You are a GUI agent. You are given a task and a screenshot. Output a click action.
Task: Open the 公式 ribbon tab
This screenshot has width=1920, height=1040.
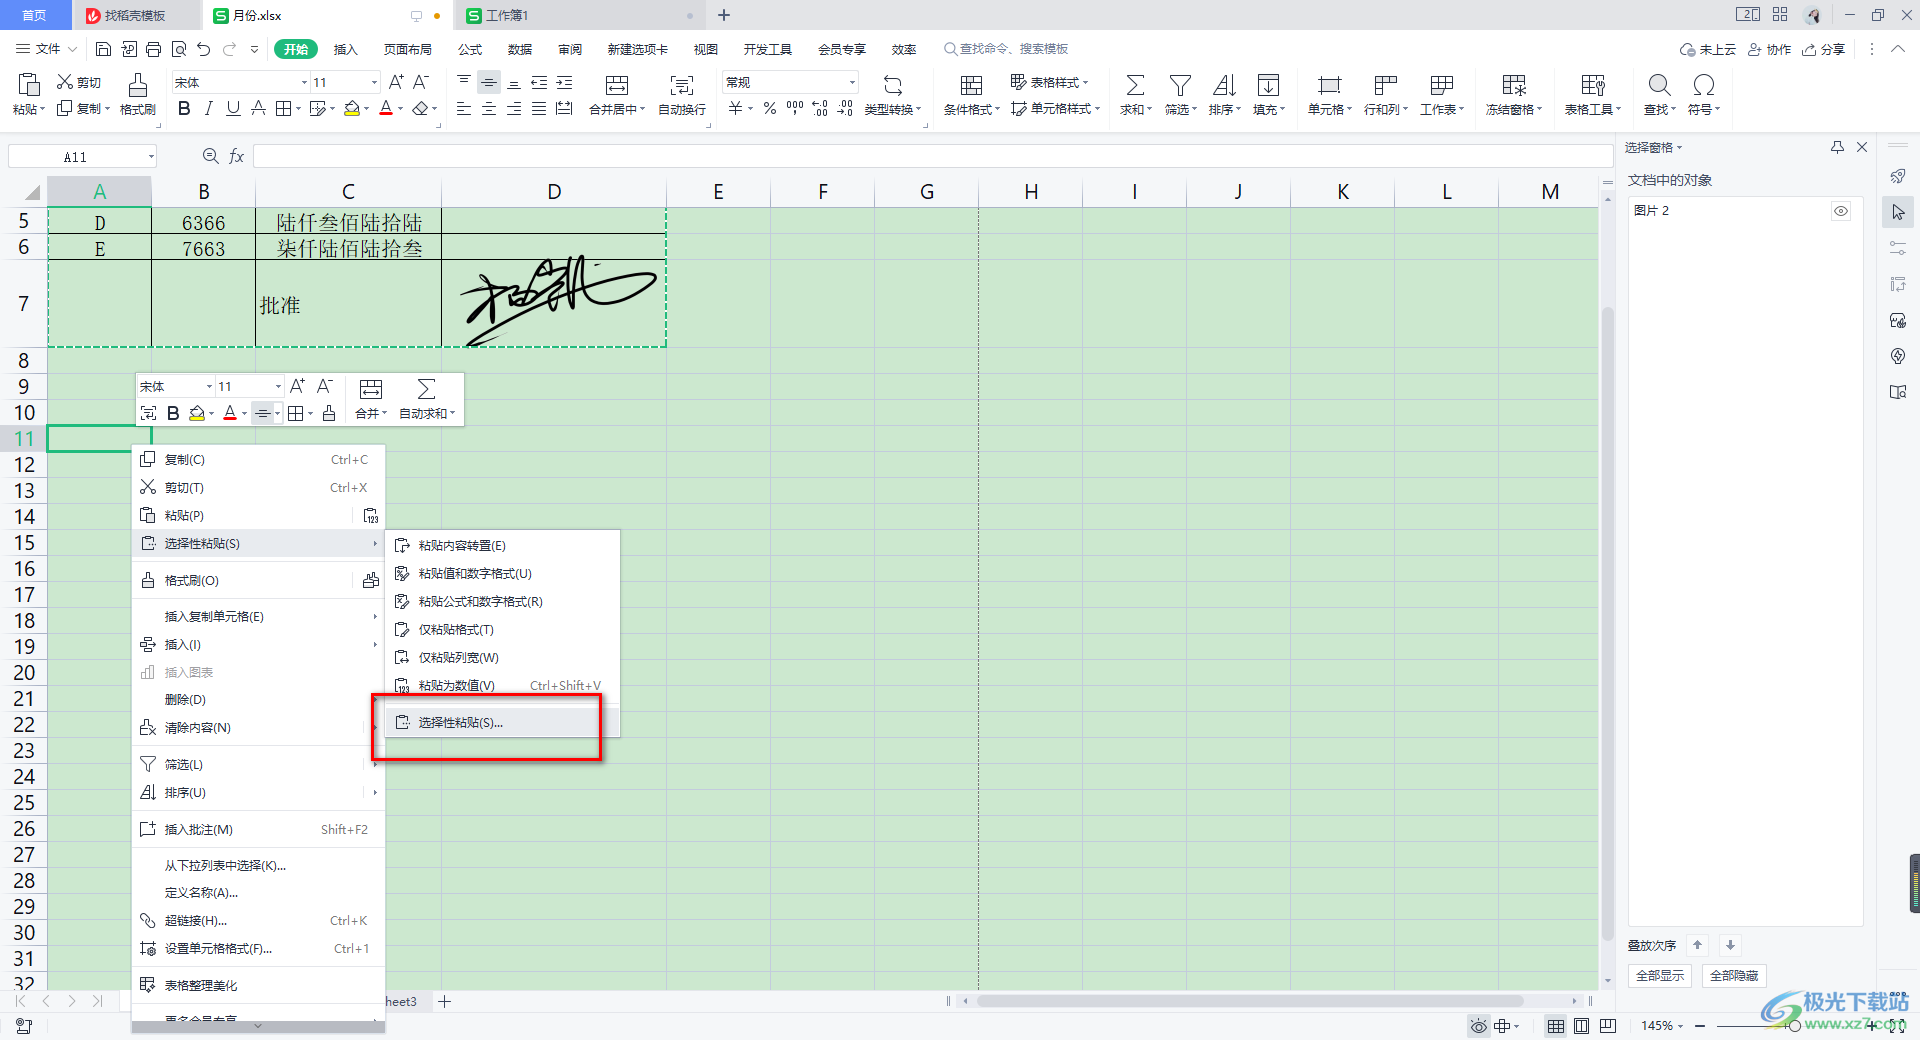click(x=470, y=49)
